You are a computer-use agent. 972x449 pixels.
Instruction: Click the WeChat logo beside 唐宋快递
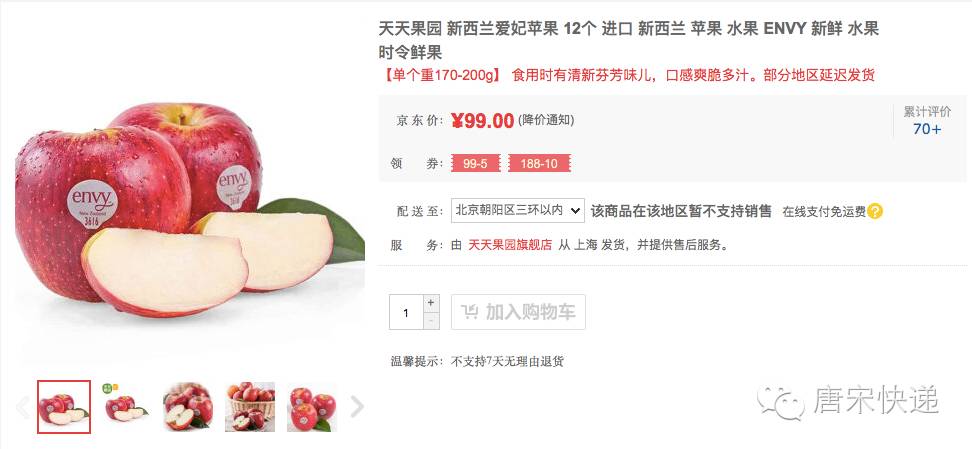click(781, 402)
